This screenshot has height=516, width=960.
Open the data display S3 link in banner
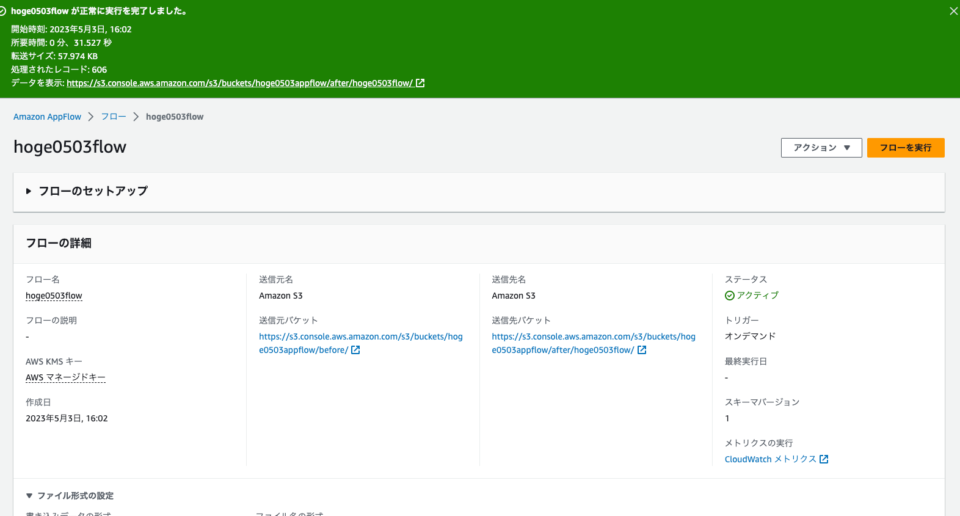point(239,83)
